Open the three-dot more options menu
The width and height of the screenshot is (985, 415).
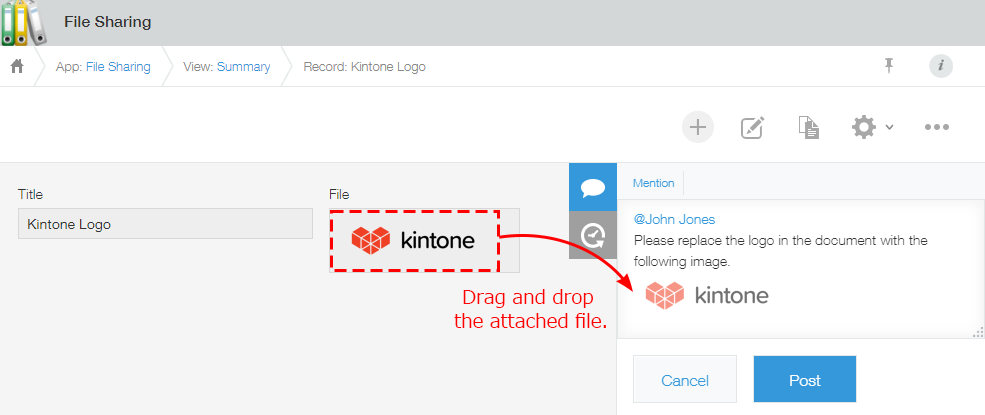[x=936, y=127]
